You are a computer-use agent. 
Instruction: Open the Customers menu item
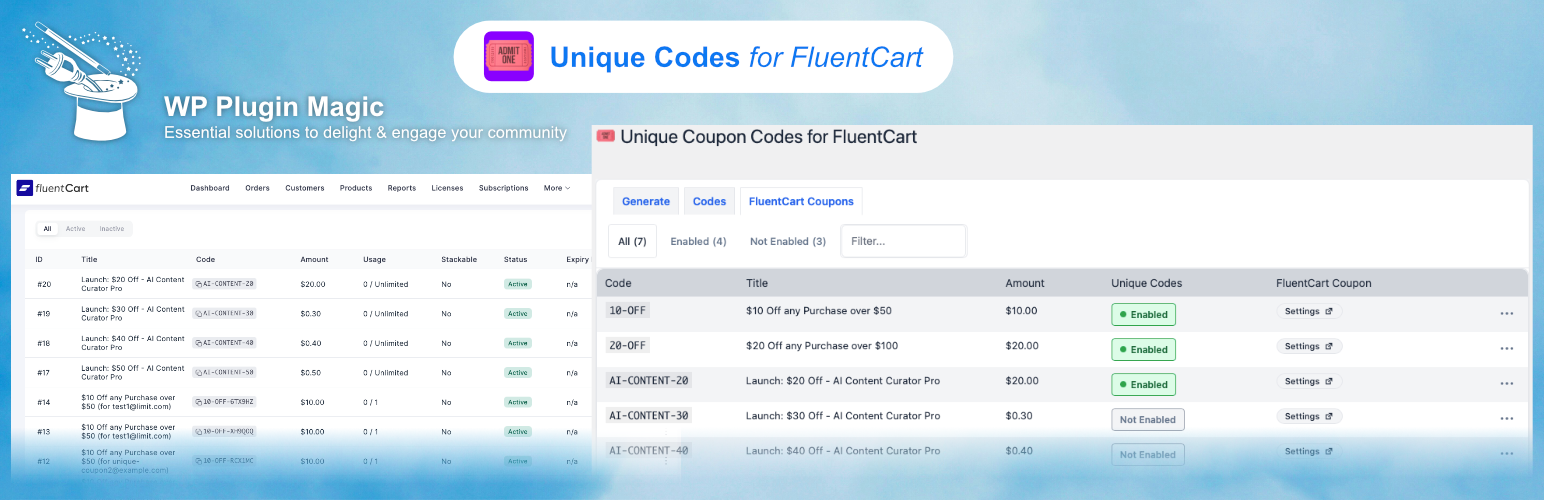pos(305,188)
